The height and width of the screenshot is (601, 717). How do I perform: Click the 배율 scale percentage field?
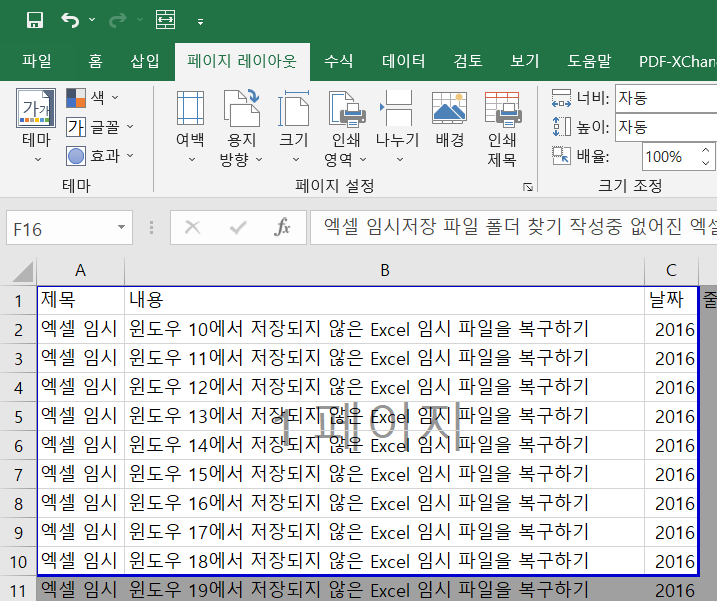pyautogui.click(x=669, y=156)
